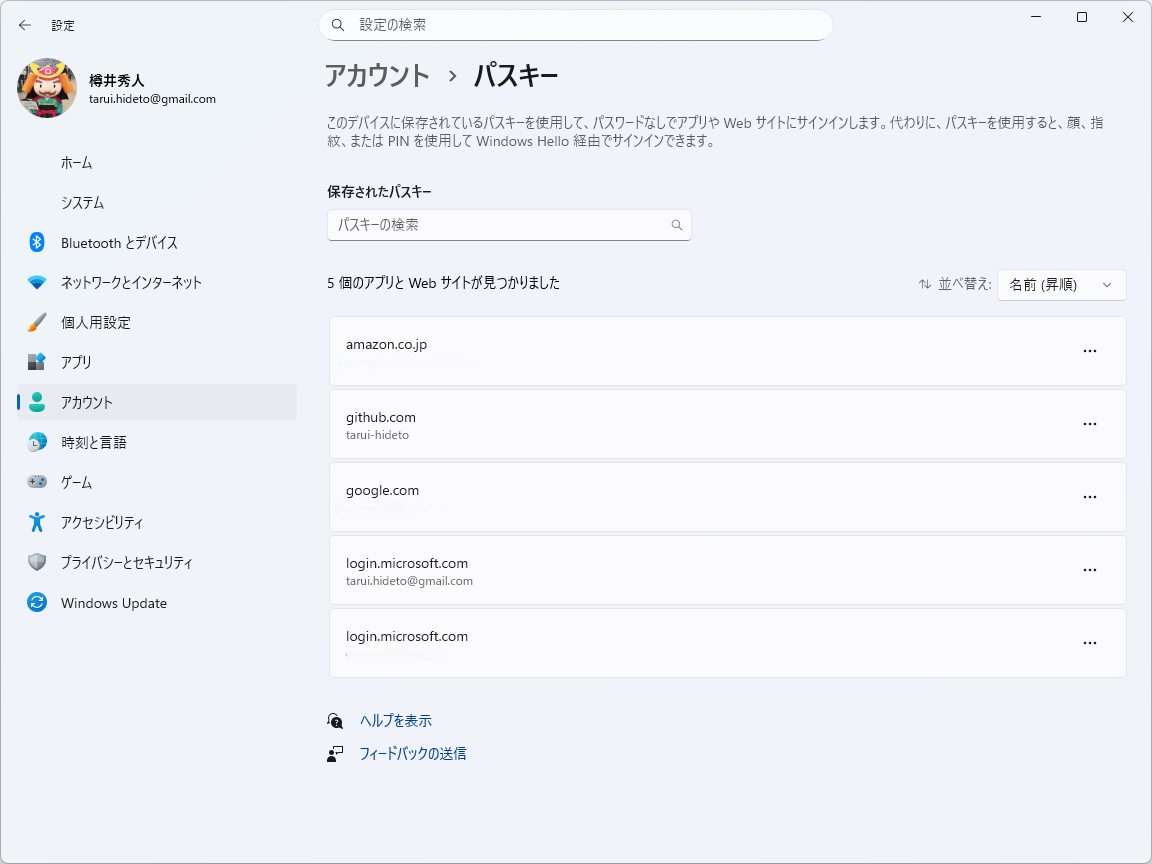Click the profile avatar for 樽井秀人

tap(45, 89)
